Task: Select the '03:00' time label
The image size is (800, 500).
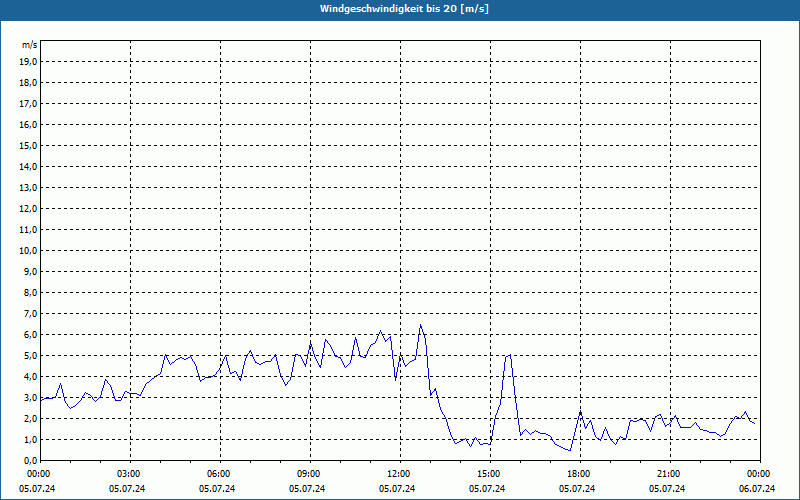Action: click(x=130, y=474)
